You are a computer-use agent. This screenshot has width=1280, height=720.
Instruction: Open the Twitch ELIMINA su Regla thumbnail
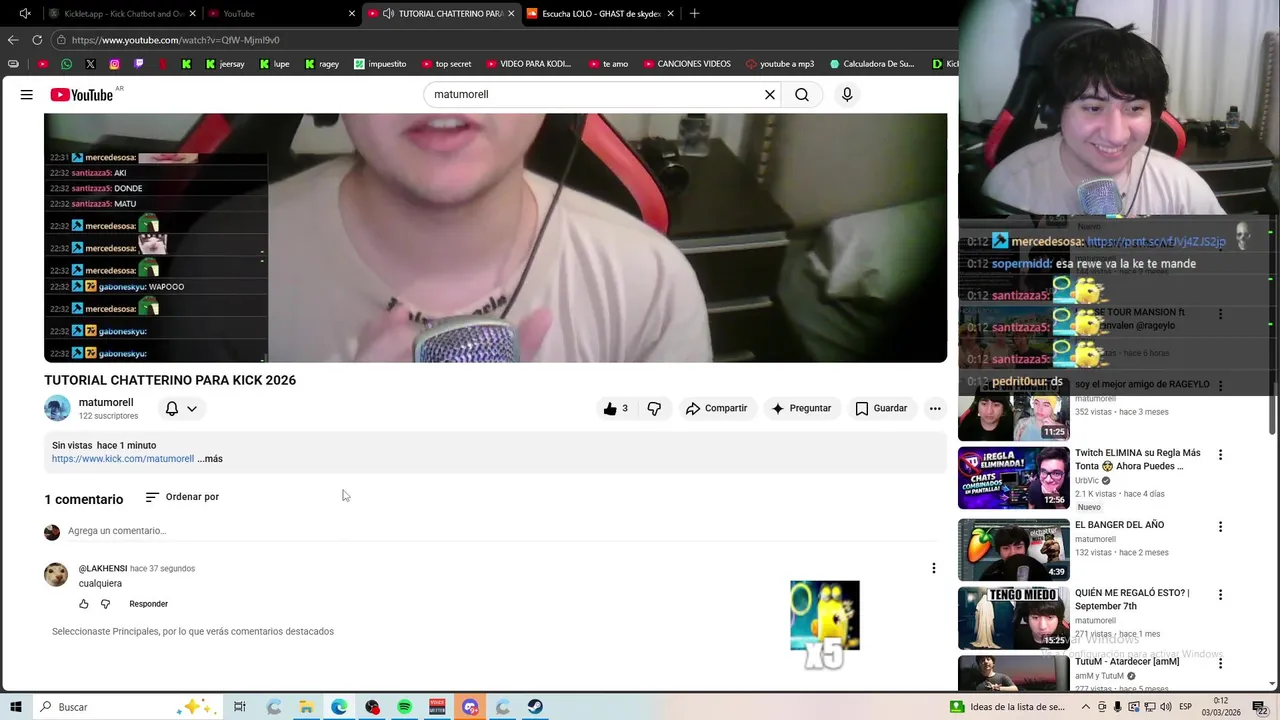pos(1014,477)
